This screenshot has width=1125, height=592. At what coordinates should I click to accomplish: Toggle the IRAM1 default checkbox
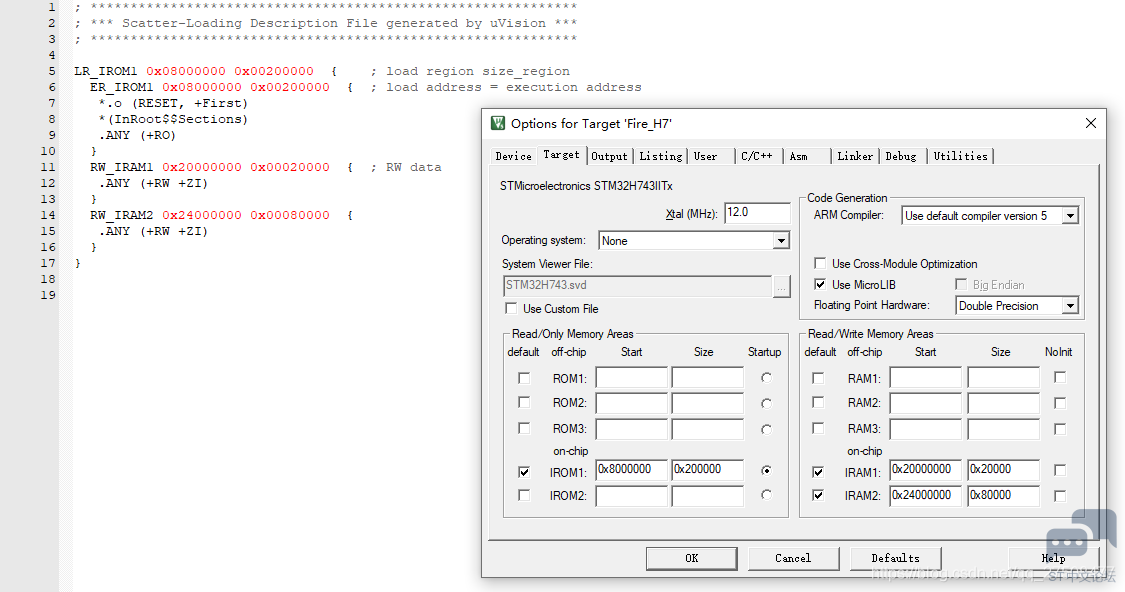818,471
